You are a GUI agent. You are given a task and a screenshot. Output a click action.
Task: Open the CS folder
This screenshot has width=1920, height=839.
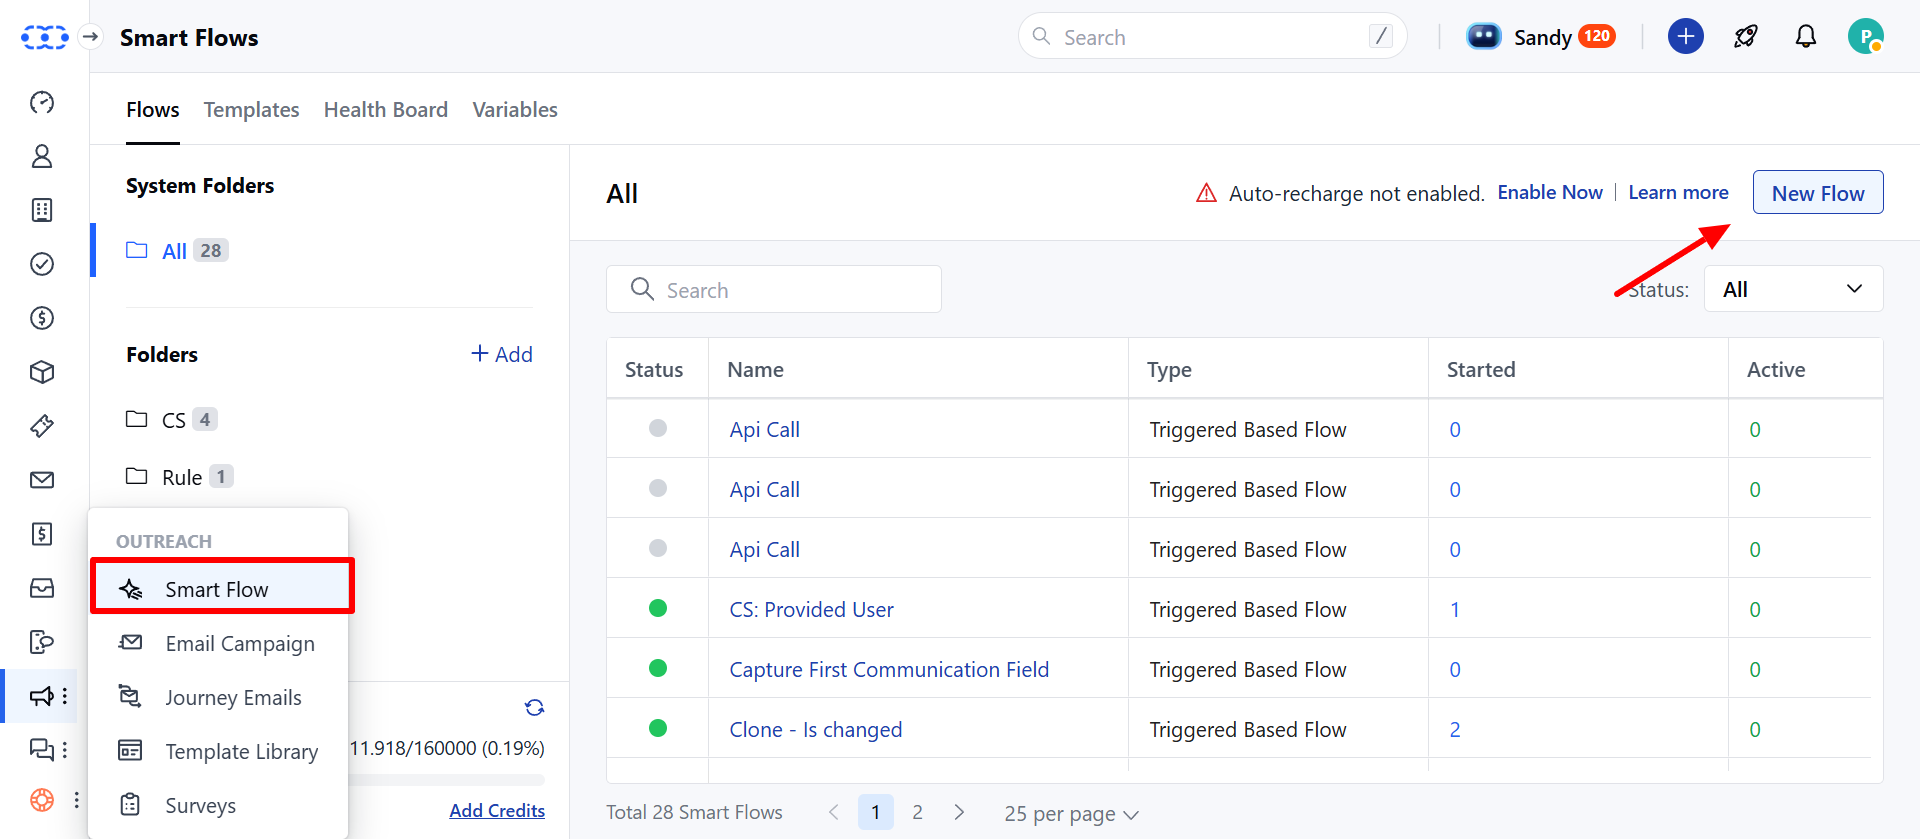(173, 420)
